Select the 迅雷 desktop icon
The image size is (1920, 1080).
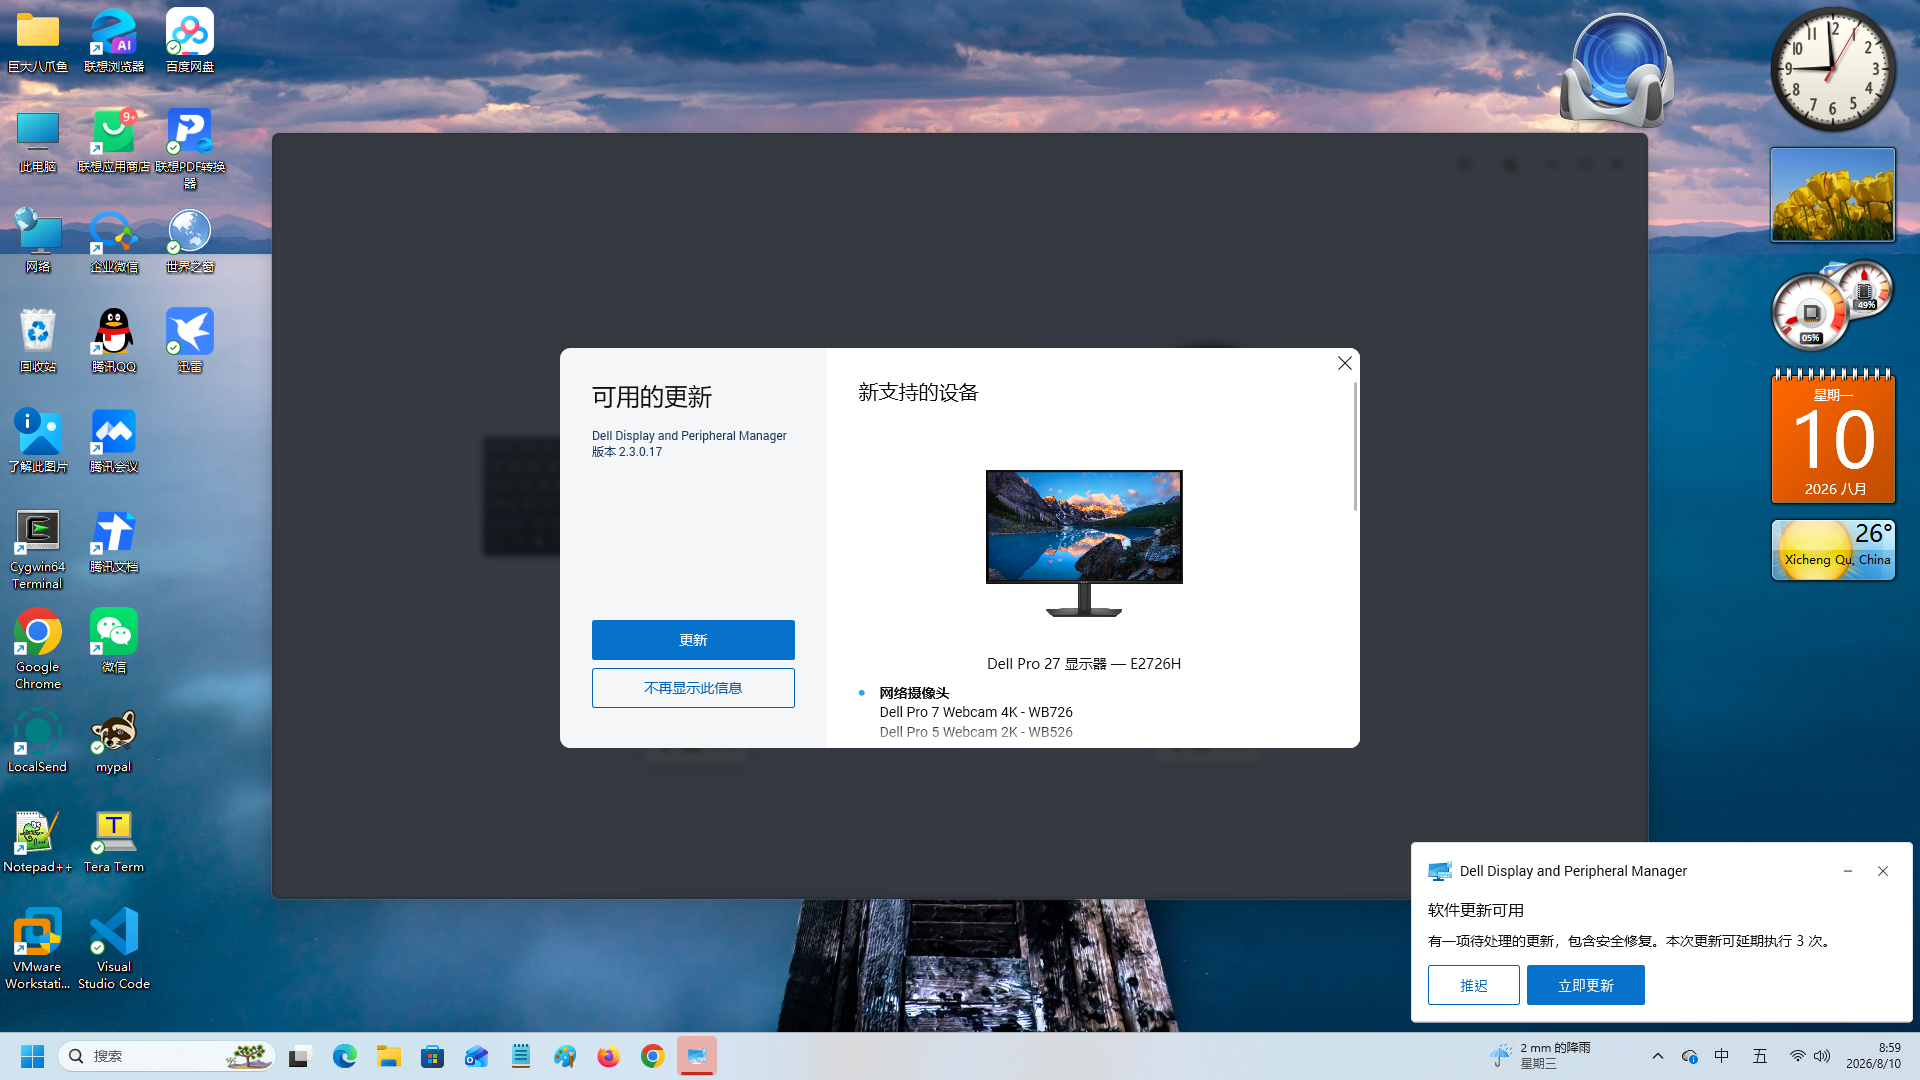coord(190,341)
